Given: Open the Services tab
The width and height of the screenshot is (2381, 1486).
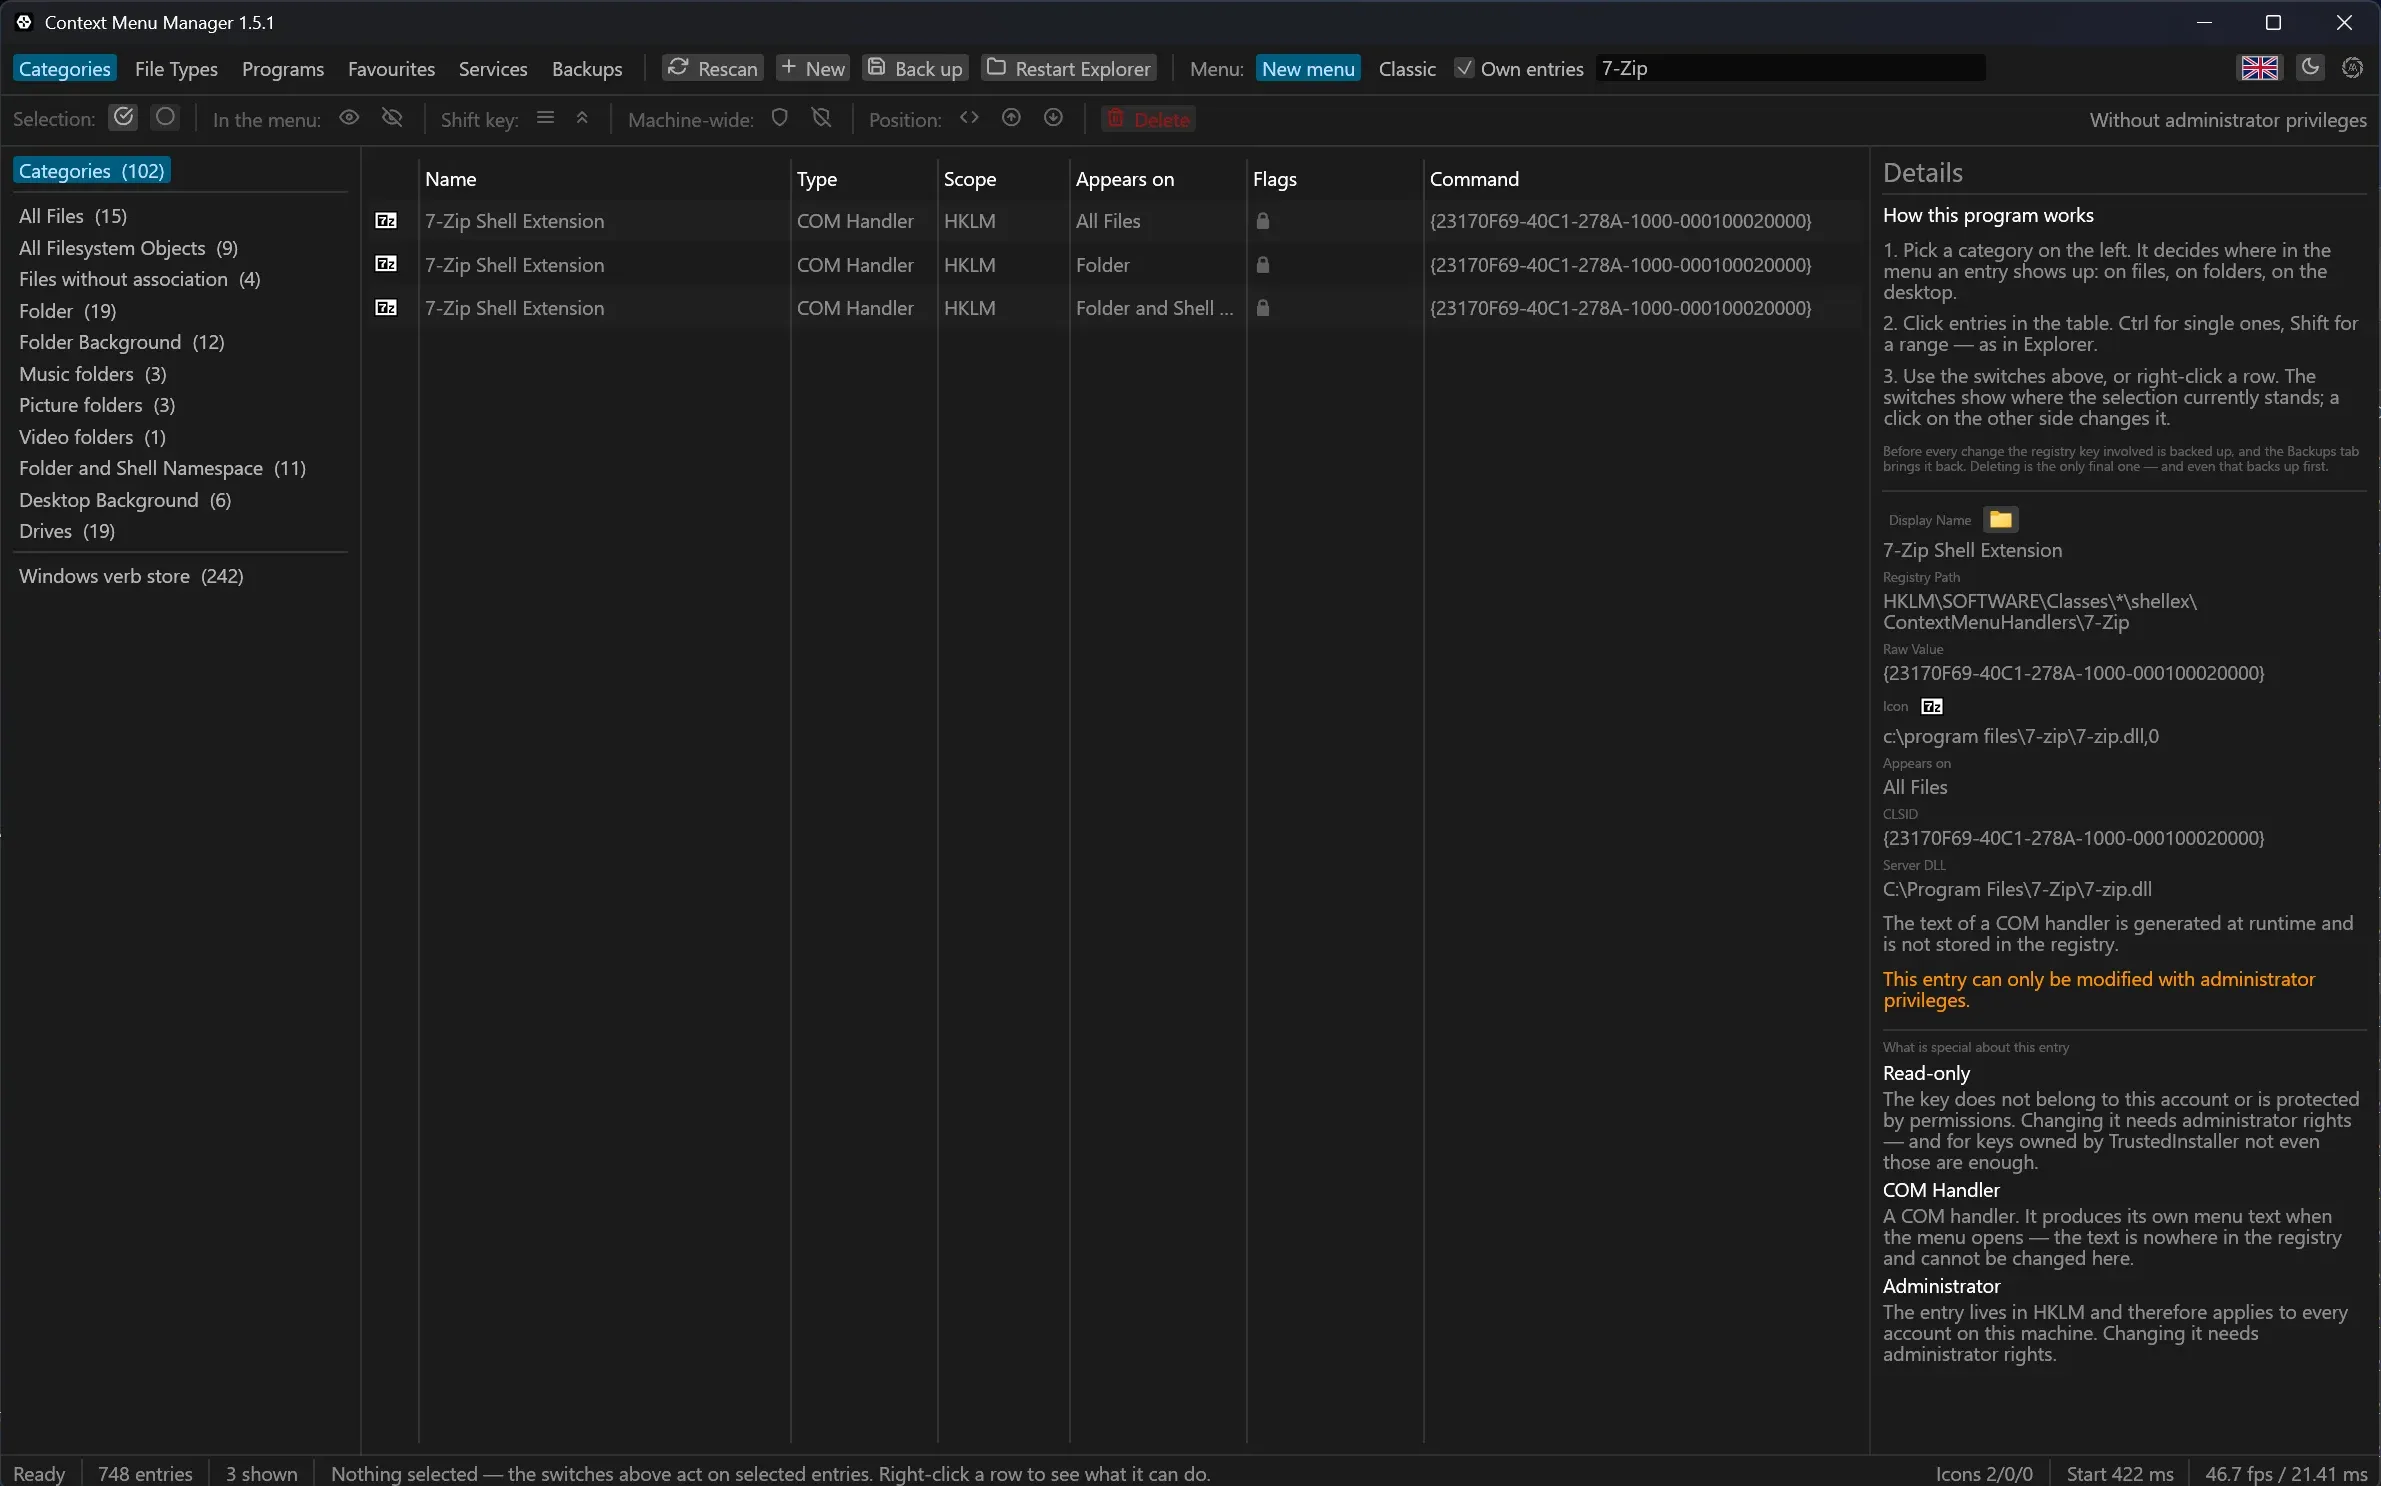Looking at the screenshot, I should click(x=492, y=68).
